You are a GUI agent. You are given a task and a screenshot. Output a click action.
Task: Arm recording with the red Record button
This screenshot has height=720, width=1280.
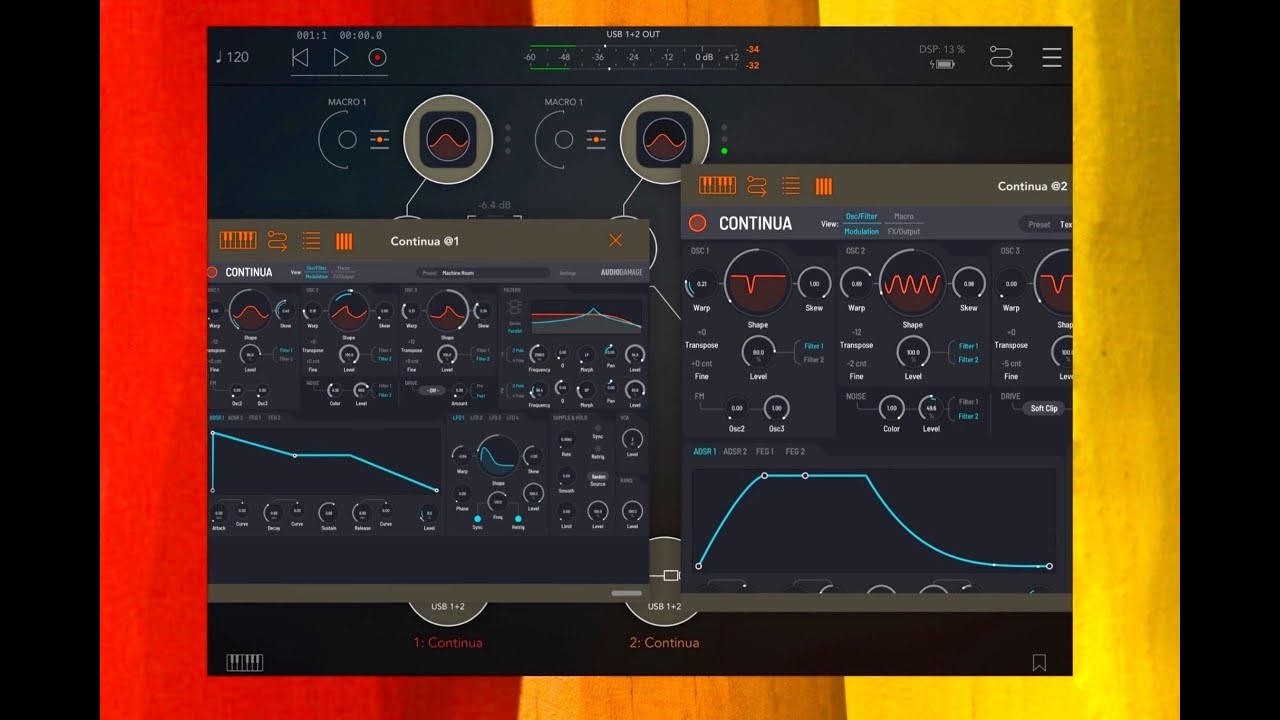[x=377, y=58]
